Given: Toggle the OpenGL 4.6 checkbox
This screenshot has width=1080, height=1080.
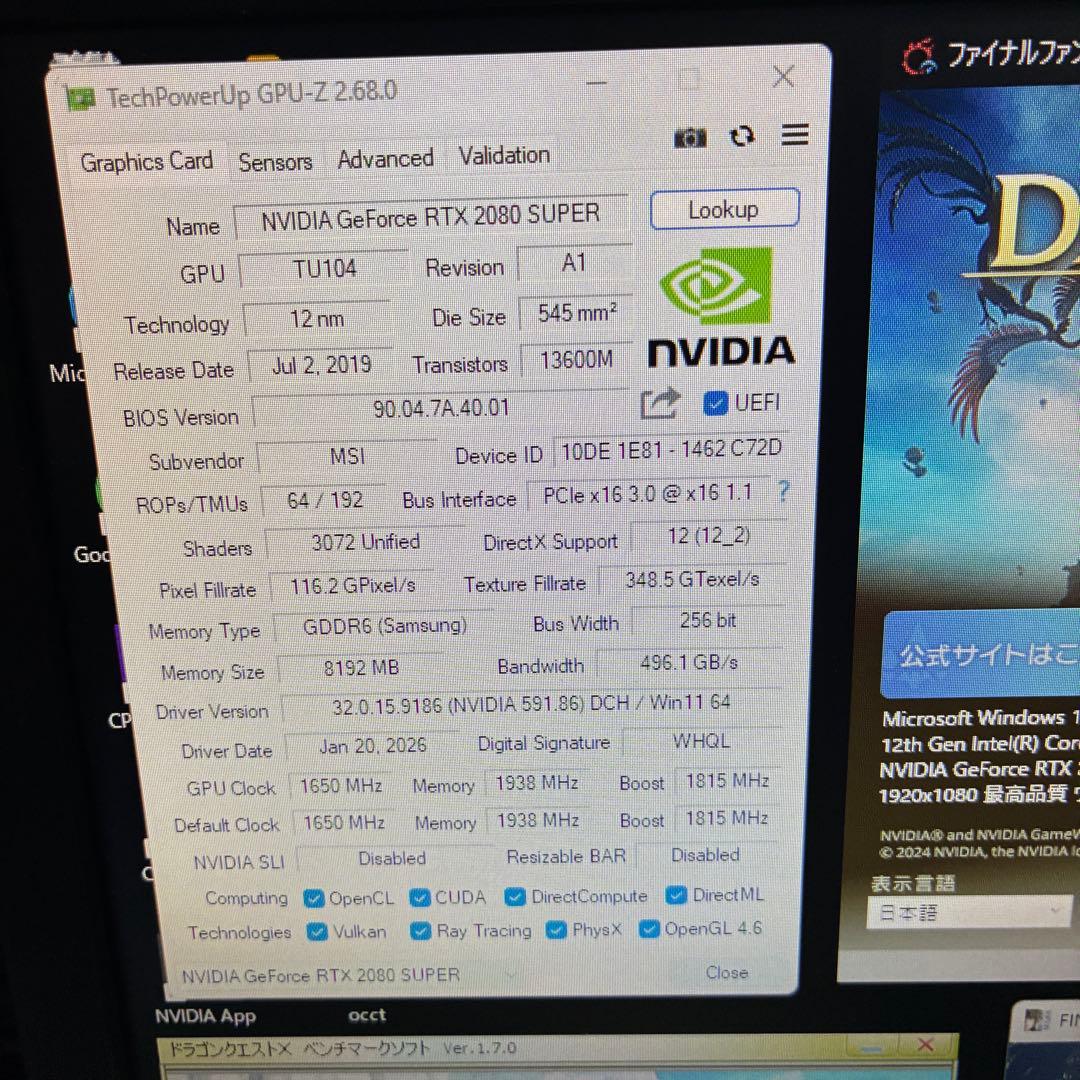Looking at the screenshot, I should click(649, 929).
